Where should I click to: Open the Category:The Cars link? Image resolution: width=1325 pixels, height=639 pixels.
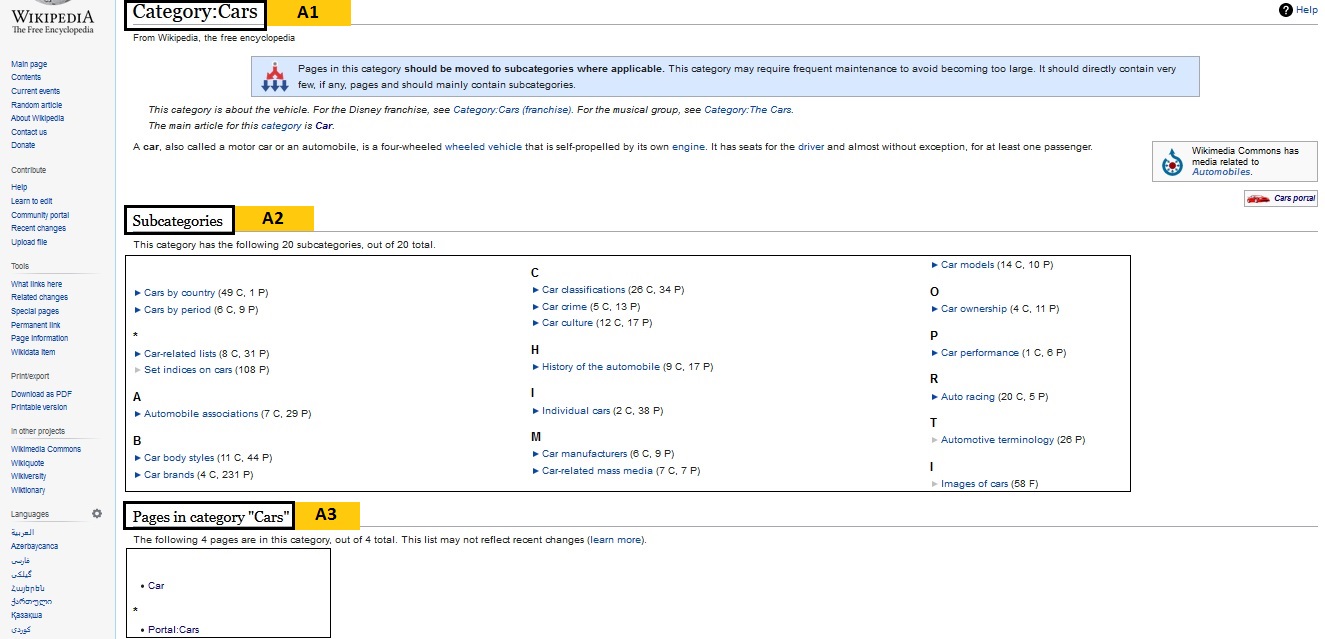click(x=748, y=109)
